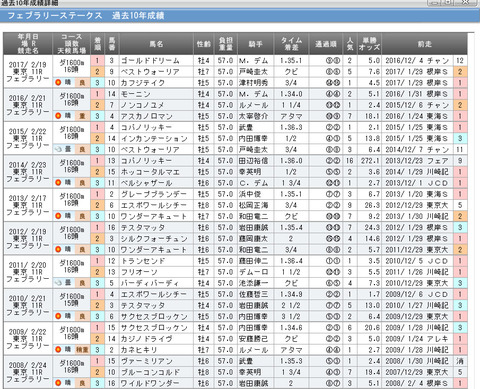The height and width of the screenshot is (389, 480).
Task: Select the horse name カネヒキリ
Action: point(139,350)
